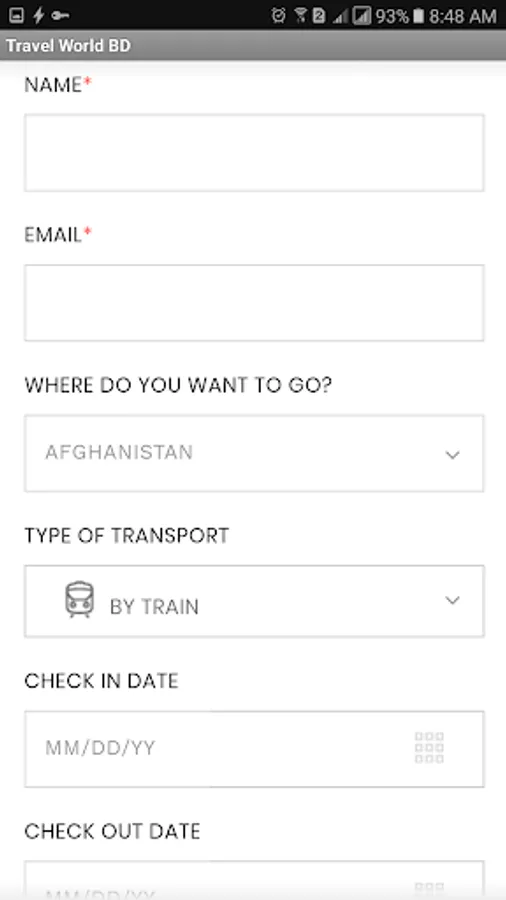Open calendar icon for check out date
506x900 pixels.
point(429,890)
